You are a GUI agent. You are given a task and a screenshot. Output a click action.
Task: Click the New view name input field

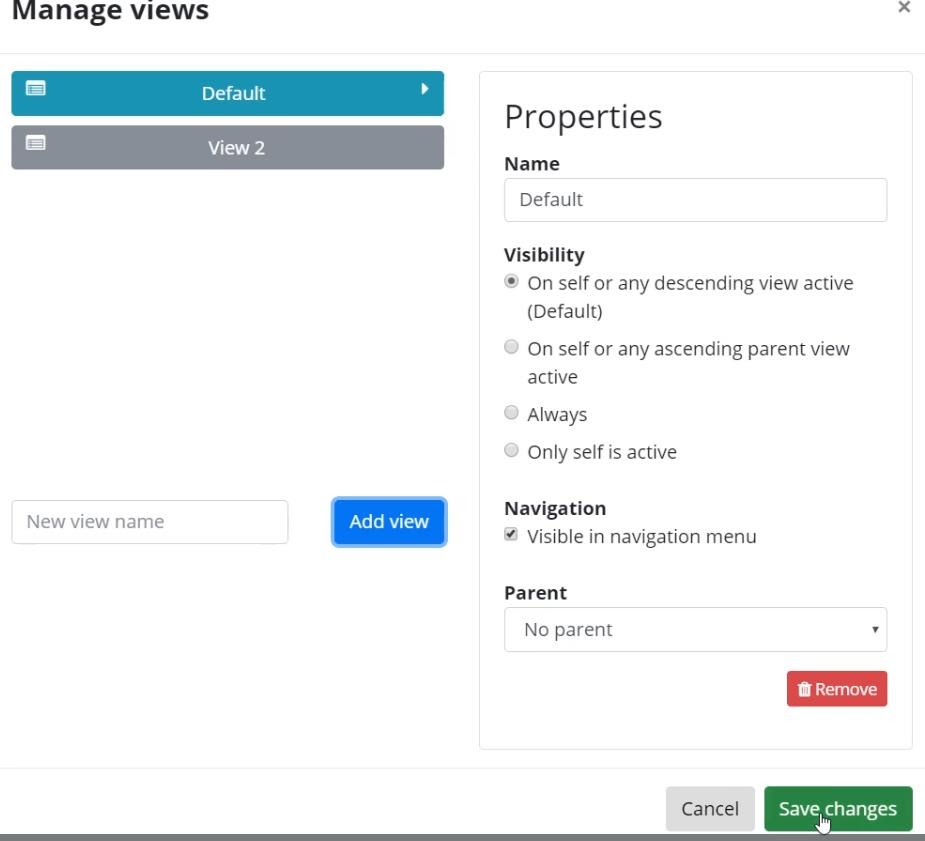[x=148, y=521]
